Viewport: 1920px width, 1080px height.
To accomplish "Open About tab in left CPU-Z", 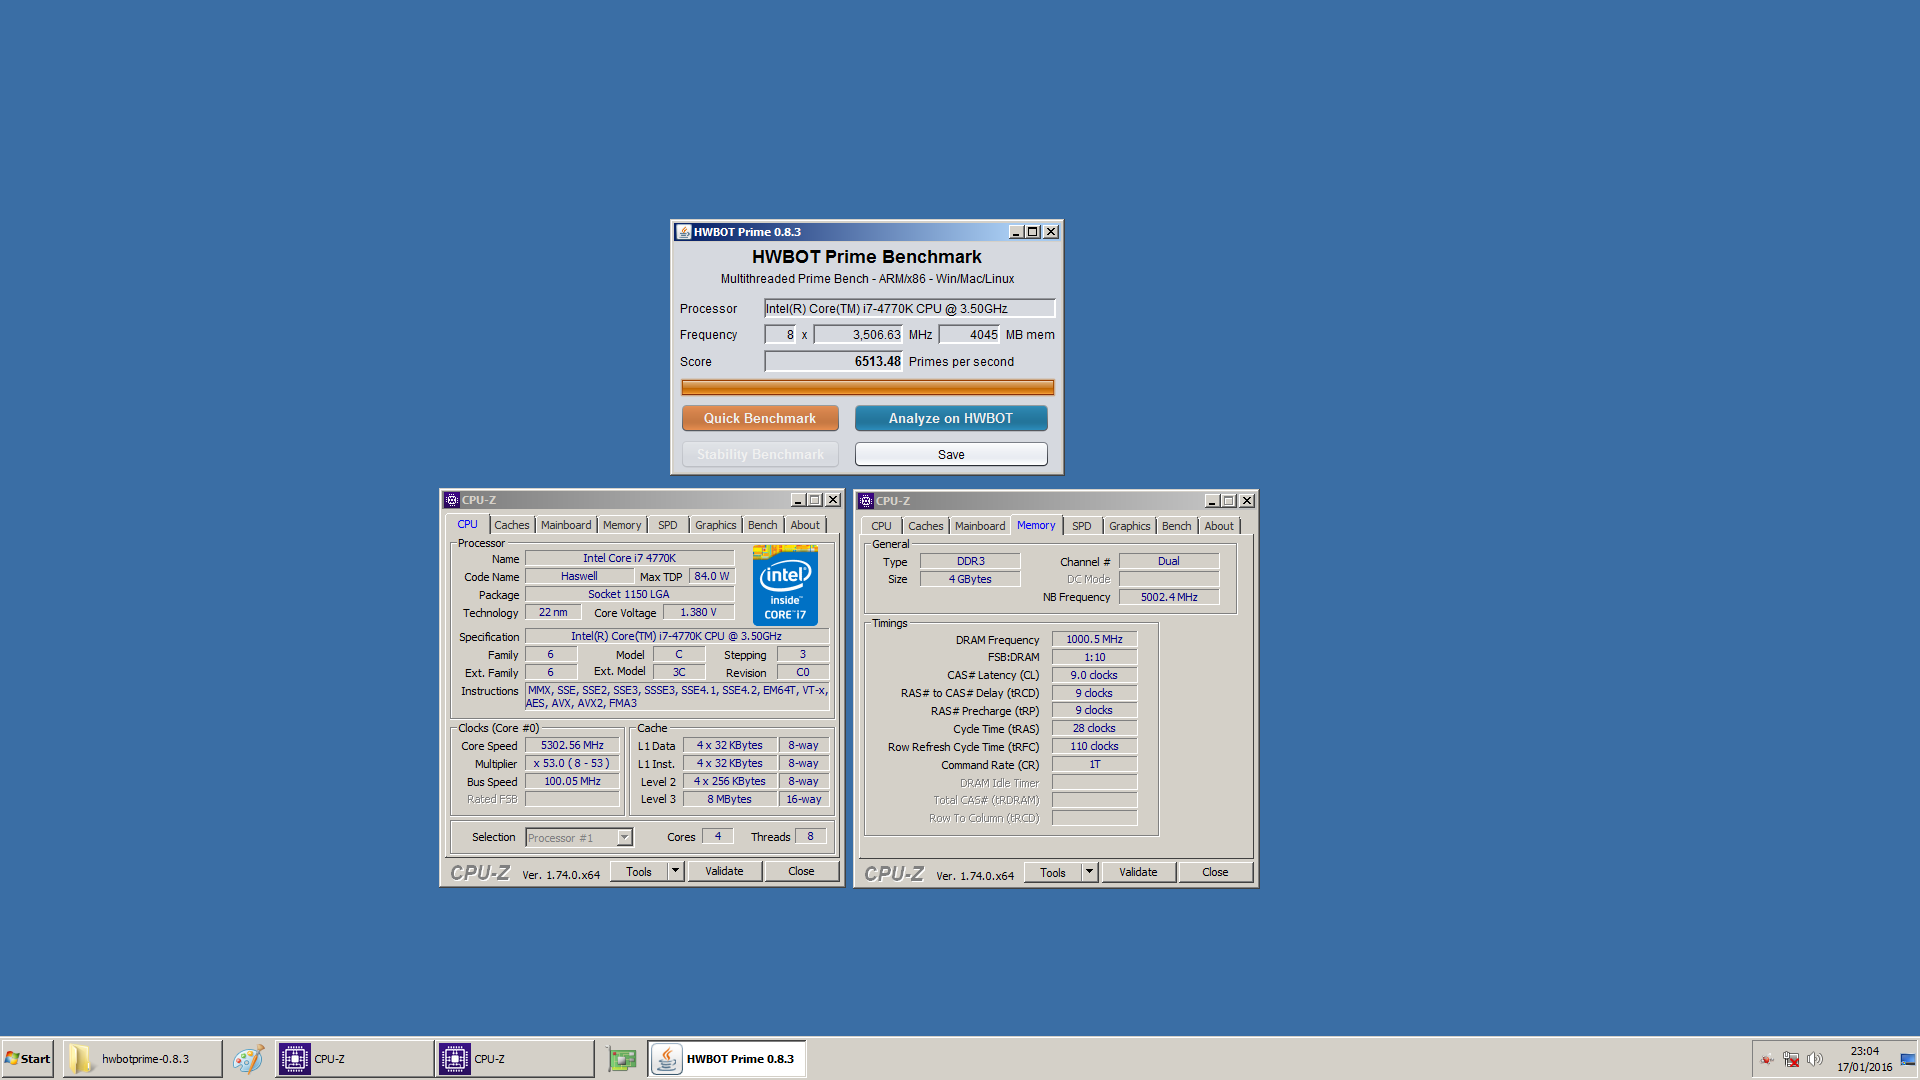I will point(805,525).
